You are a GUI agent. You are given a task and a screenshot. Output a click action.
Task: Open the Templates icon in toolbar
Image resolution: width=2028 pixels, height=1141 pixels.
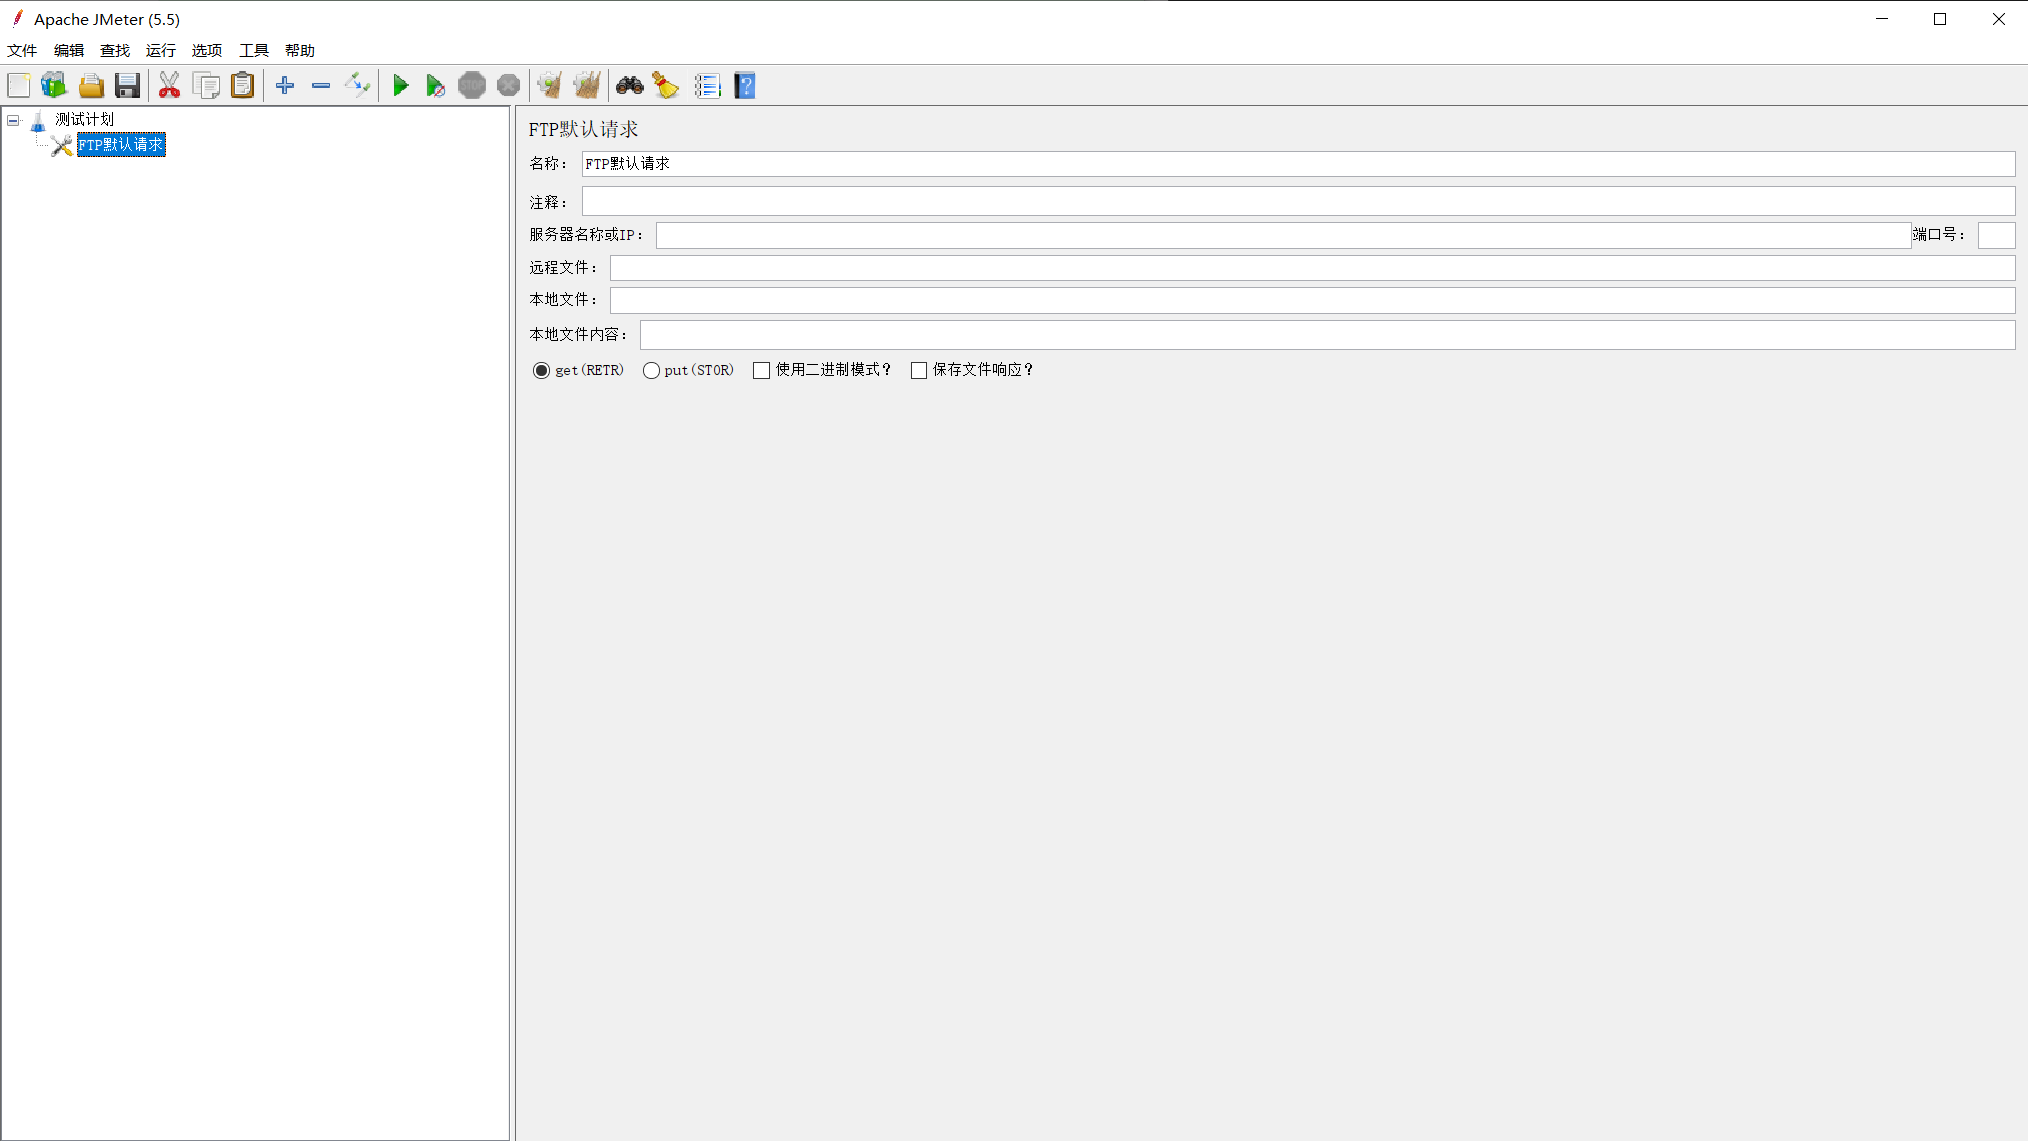click(54, 86)
